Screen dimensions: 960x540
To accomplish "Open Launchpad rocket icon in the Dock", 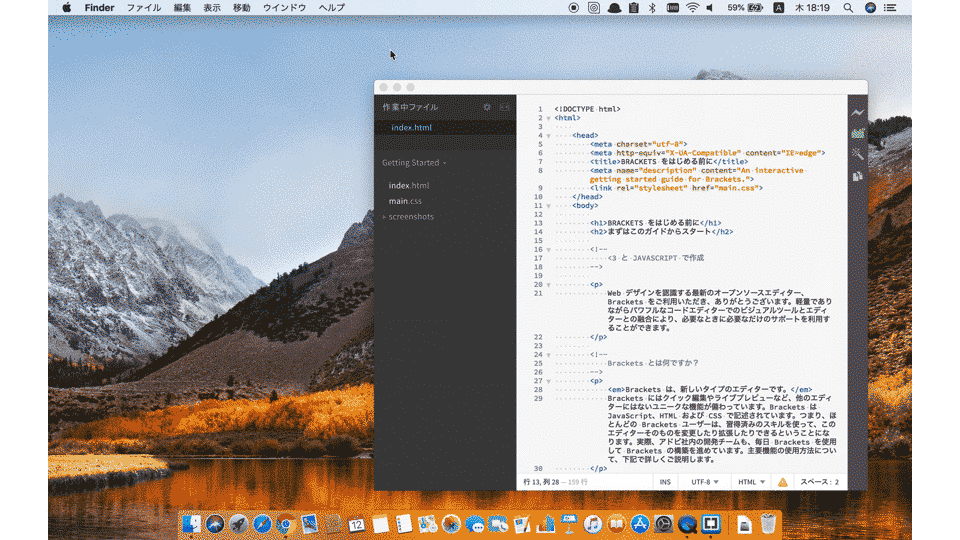I will pos(238,524).
